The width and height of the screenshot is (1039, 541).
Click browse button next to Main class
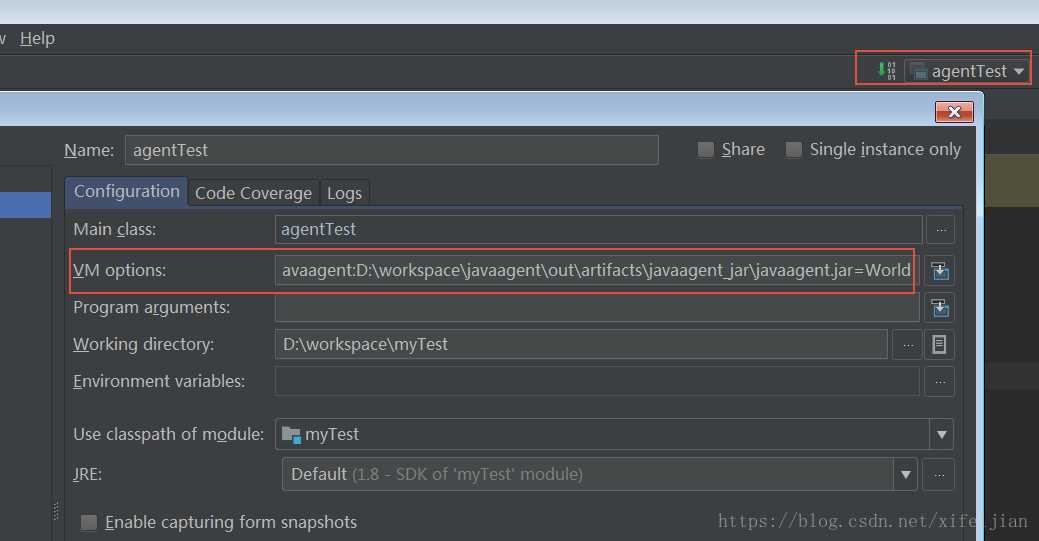(x=940, y=229)
